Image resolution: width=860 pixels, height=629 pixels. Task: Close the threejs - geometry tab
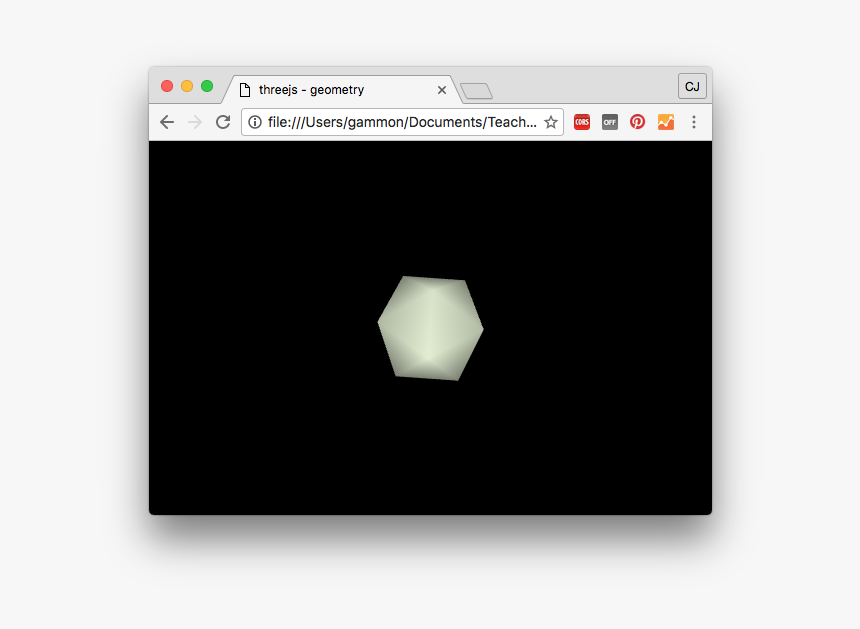pos(441,89)
